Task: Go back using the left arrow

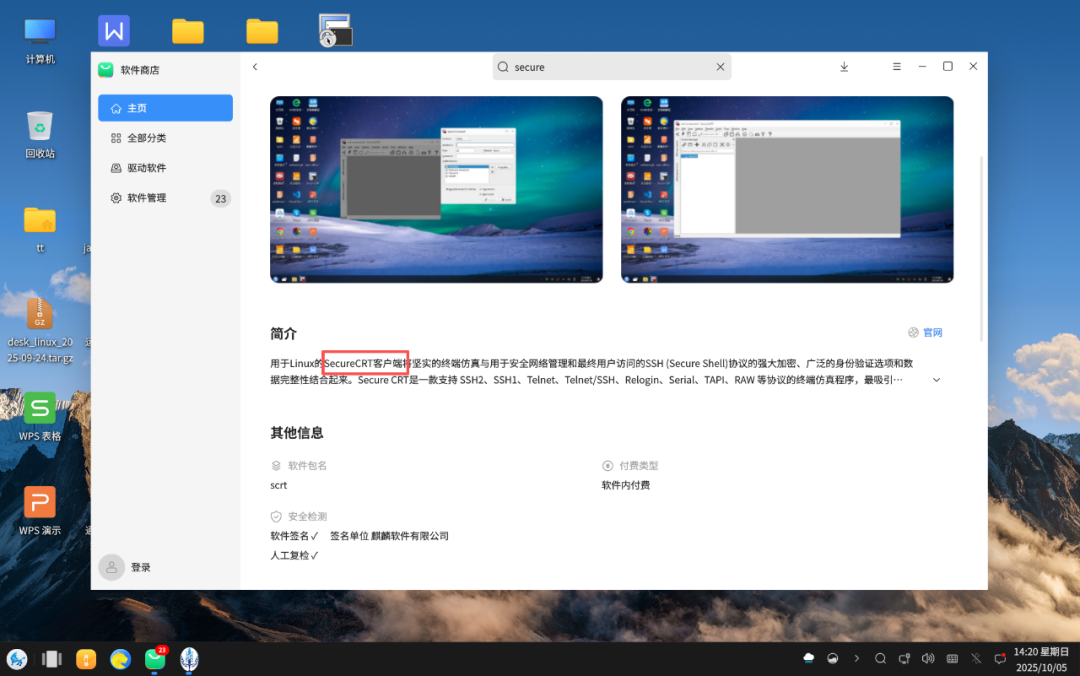Action: [x=255, y=67]
